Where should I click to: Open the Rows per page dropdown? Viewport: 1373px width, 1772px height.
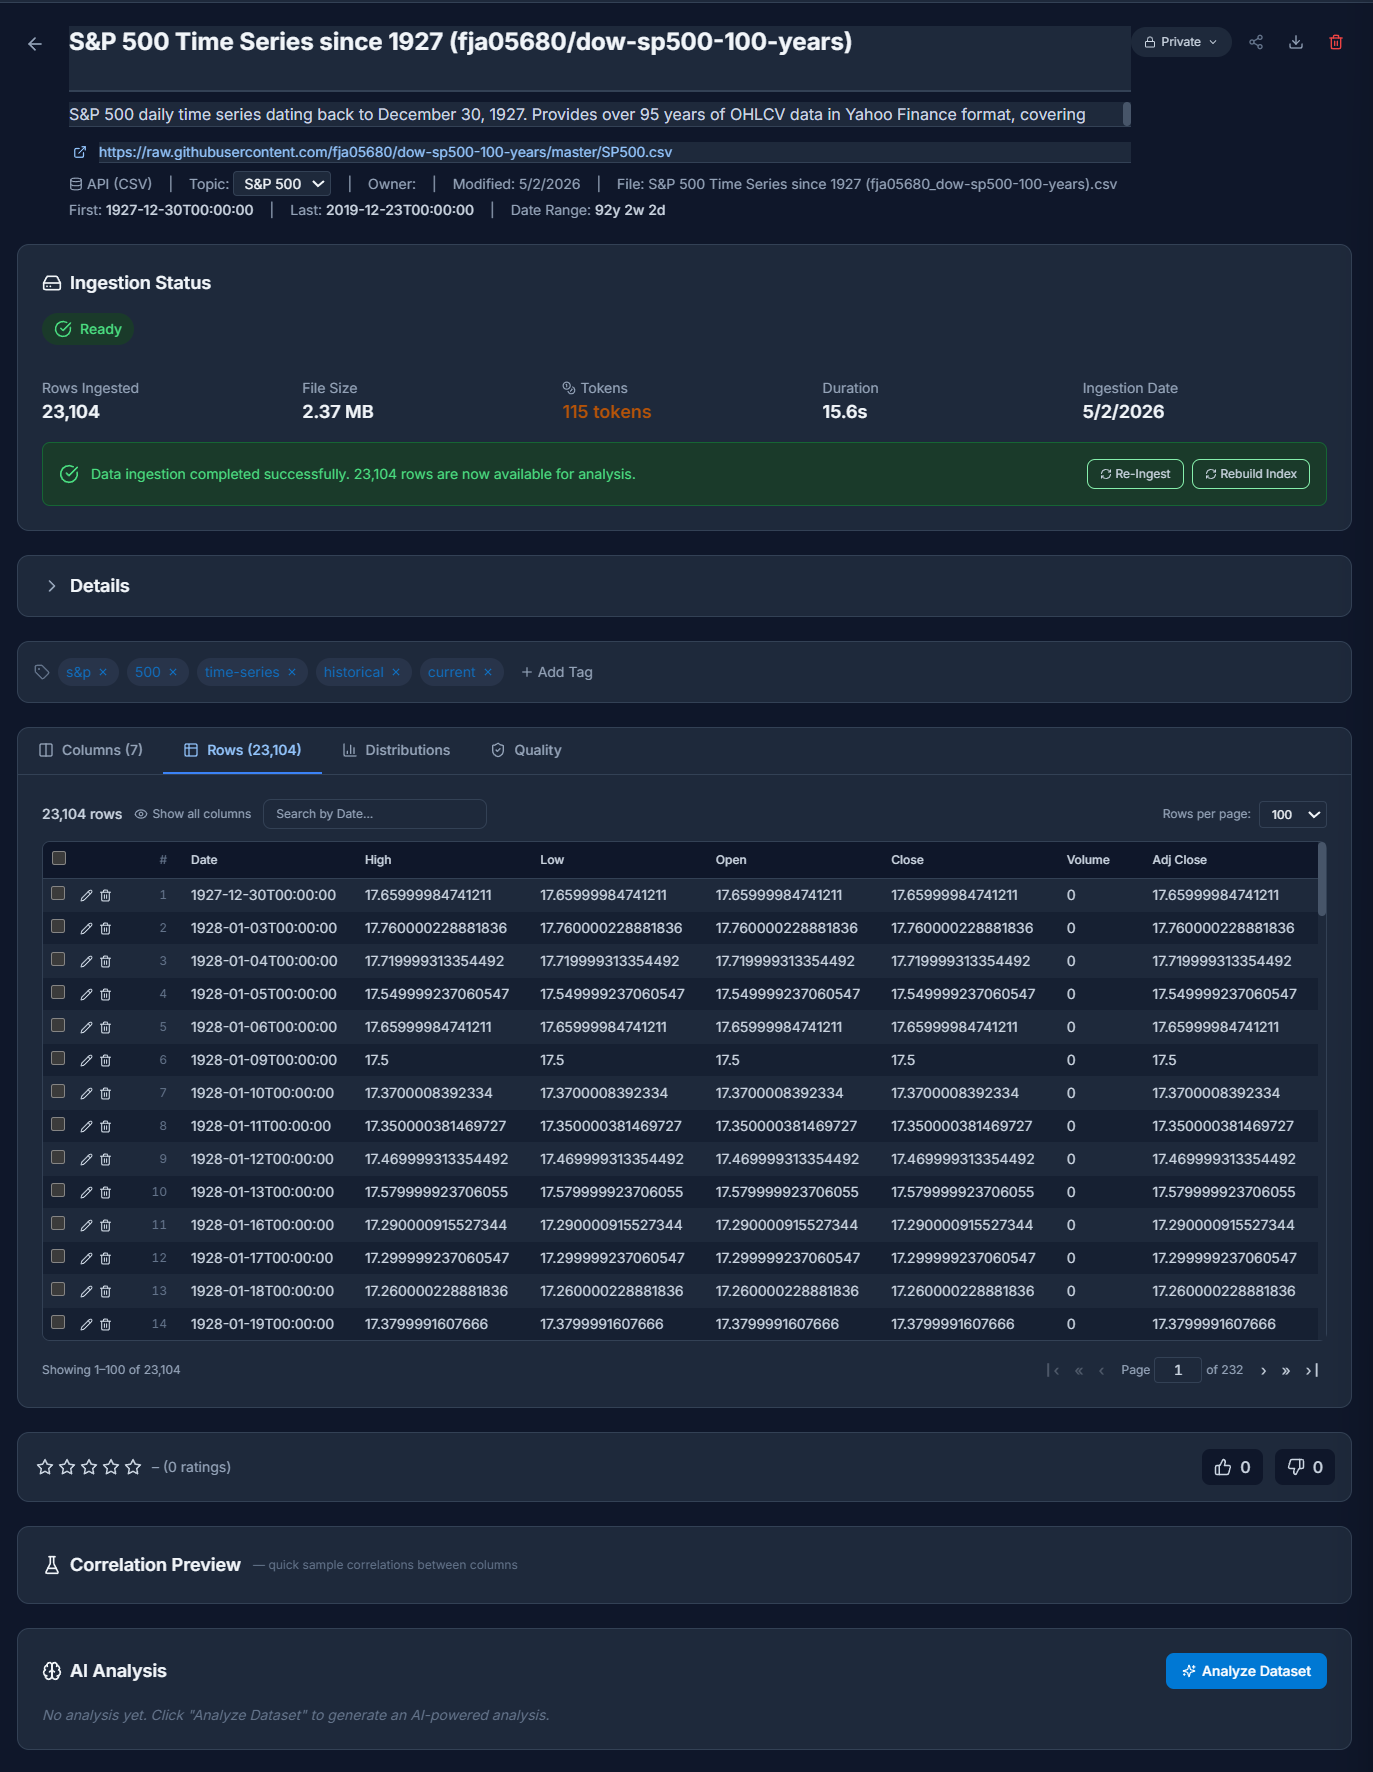(x=1293, y=814)
